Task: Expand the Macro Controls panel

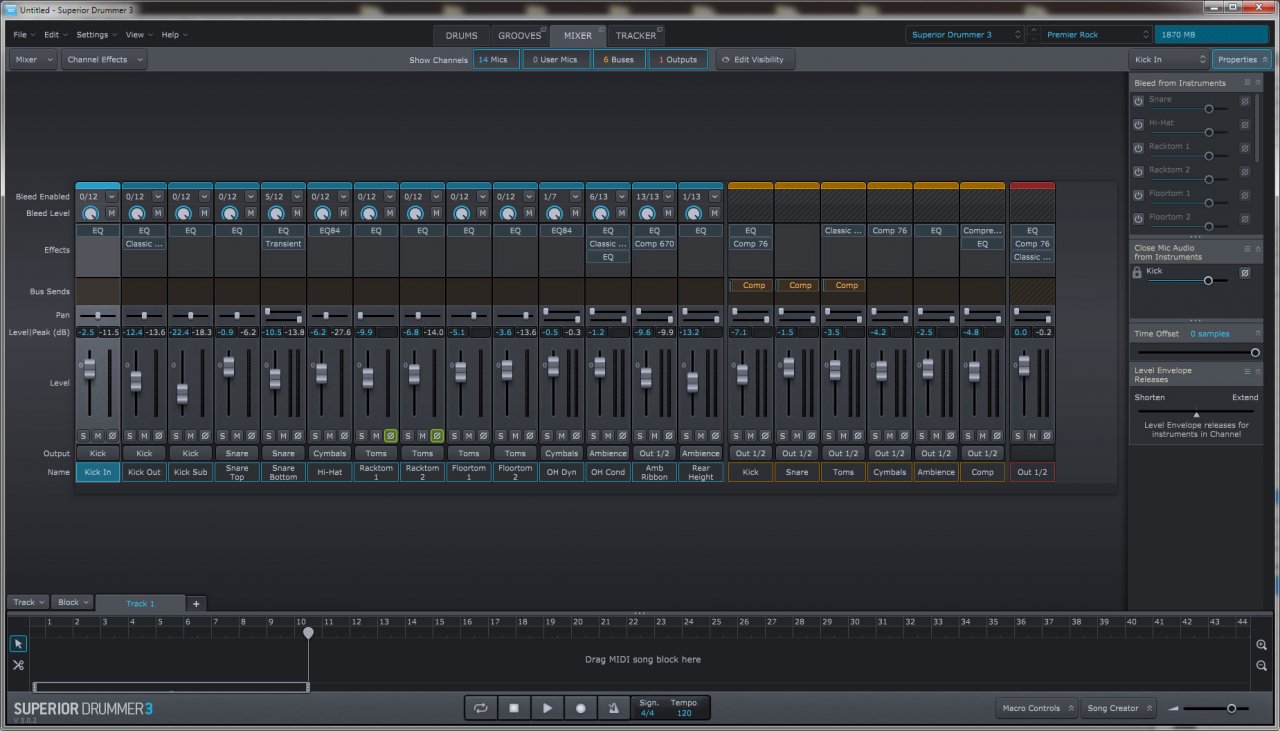Action: click(1037, 708)
